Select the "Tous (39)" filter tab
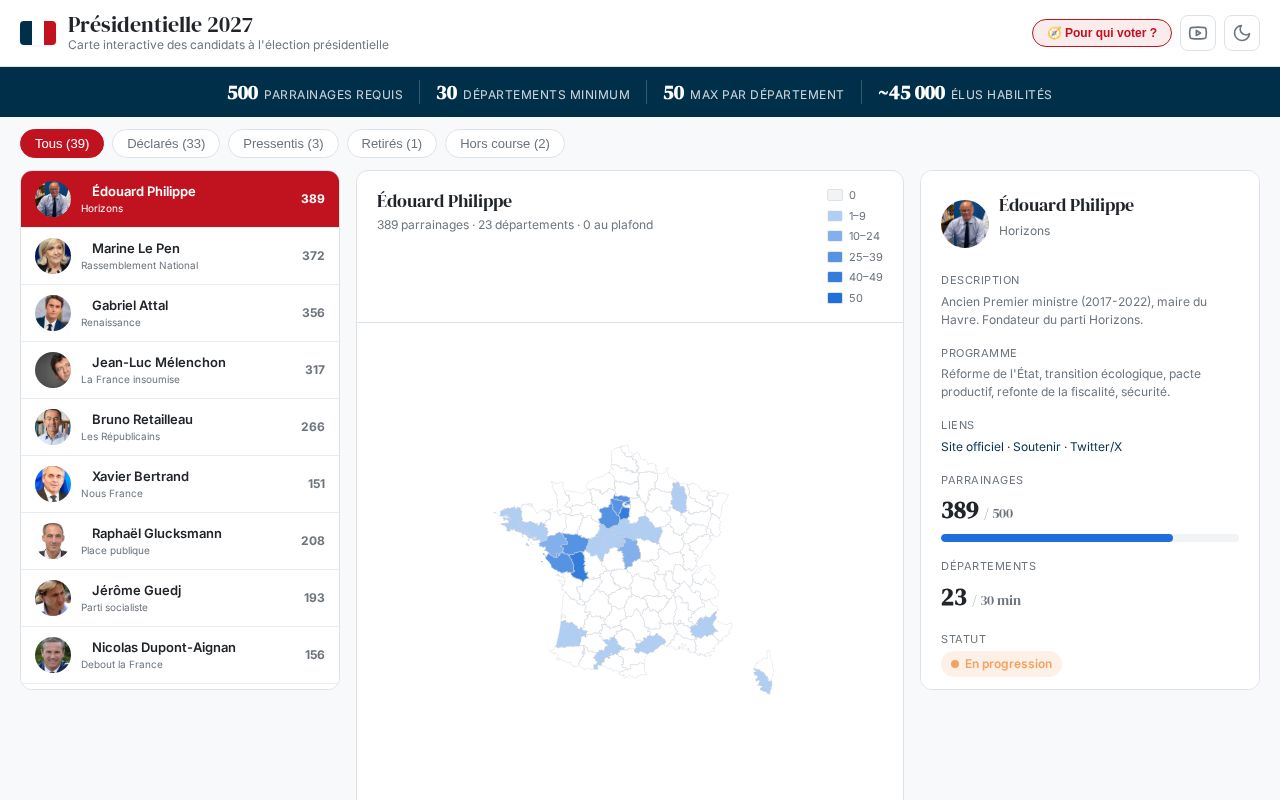The image size is (1280, 800). coord(62,144)
